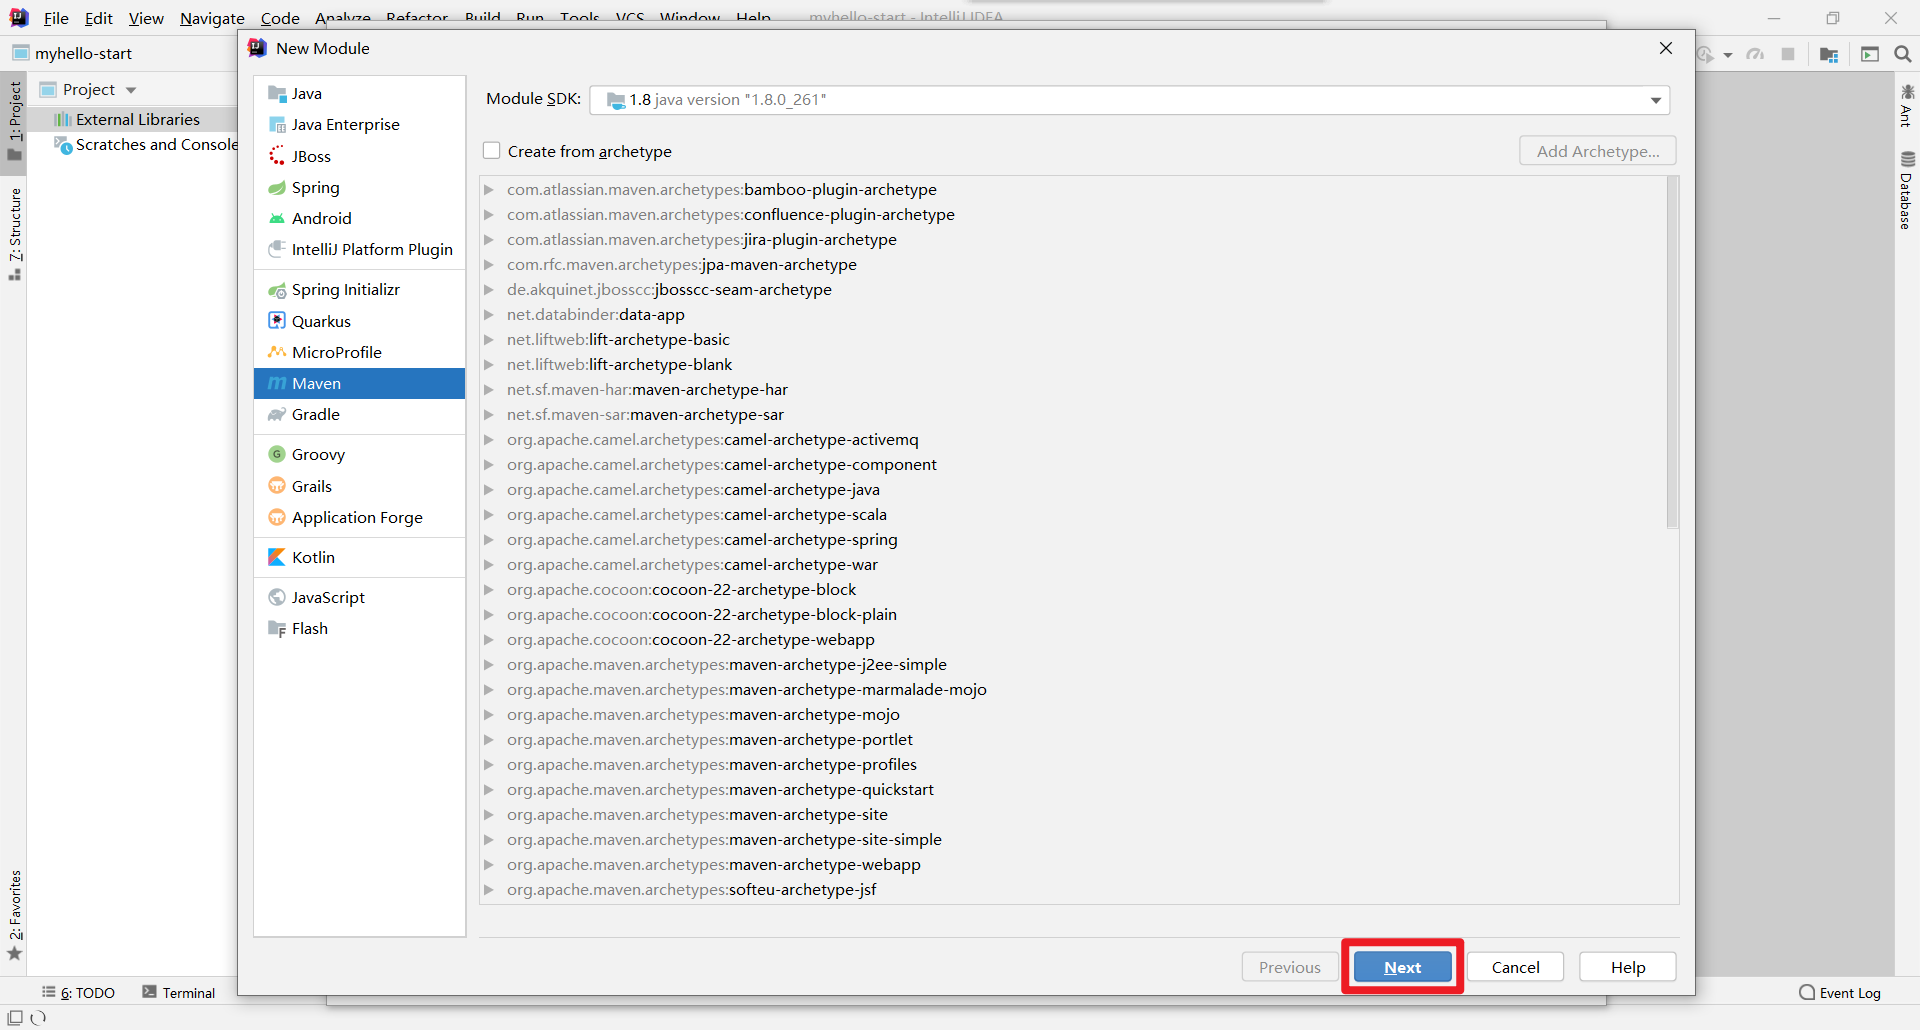
Task: Open Code menu
Action: (x=280, y=18)
